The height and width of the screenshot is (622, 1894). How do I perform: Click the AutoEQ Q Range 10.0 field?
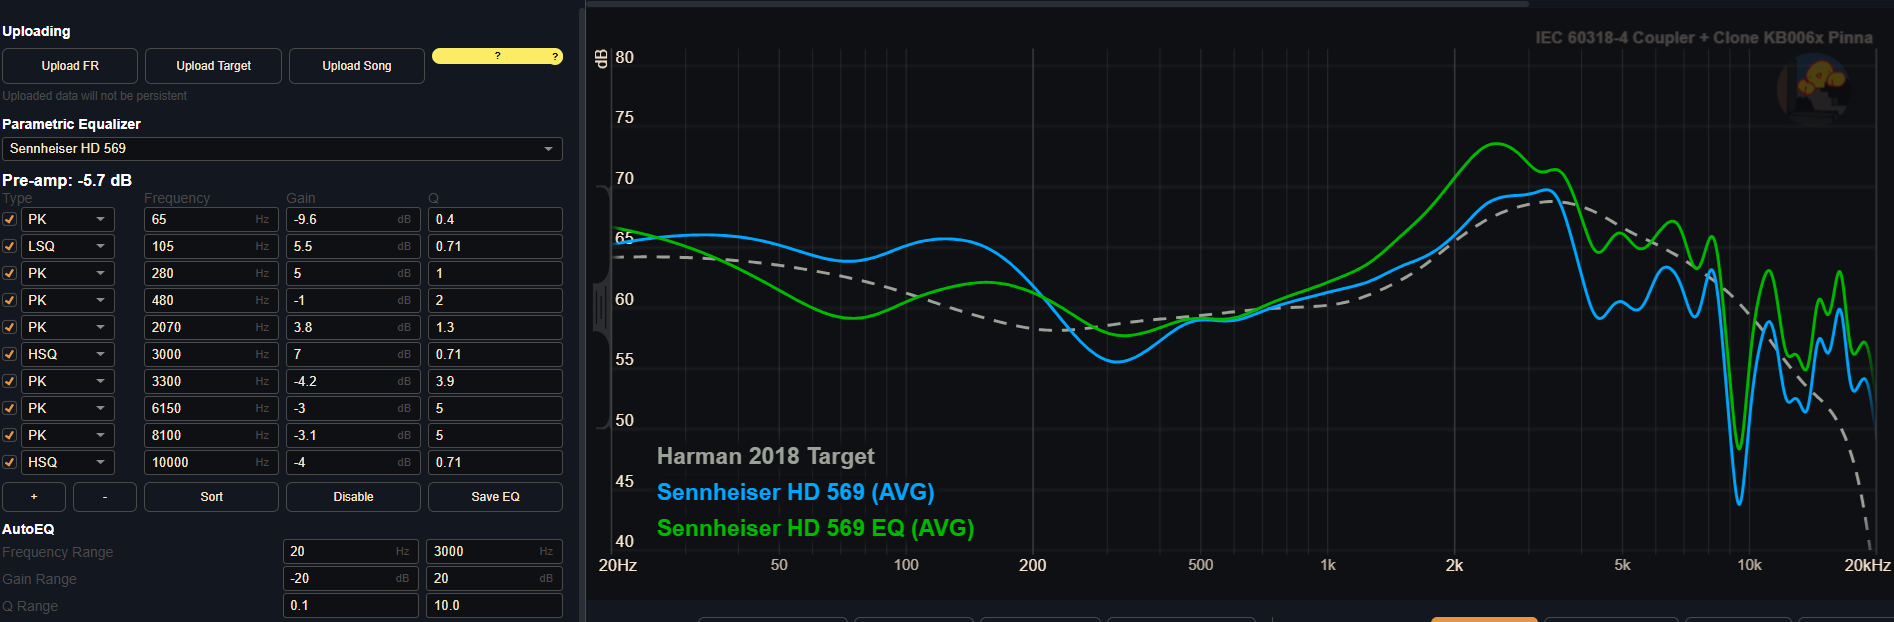[x=494, y=605]
